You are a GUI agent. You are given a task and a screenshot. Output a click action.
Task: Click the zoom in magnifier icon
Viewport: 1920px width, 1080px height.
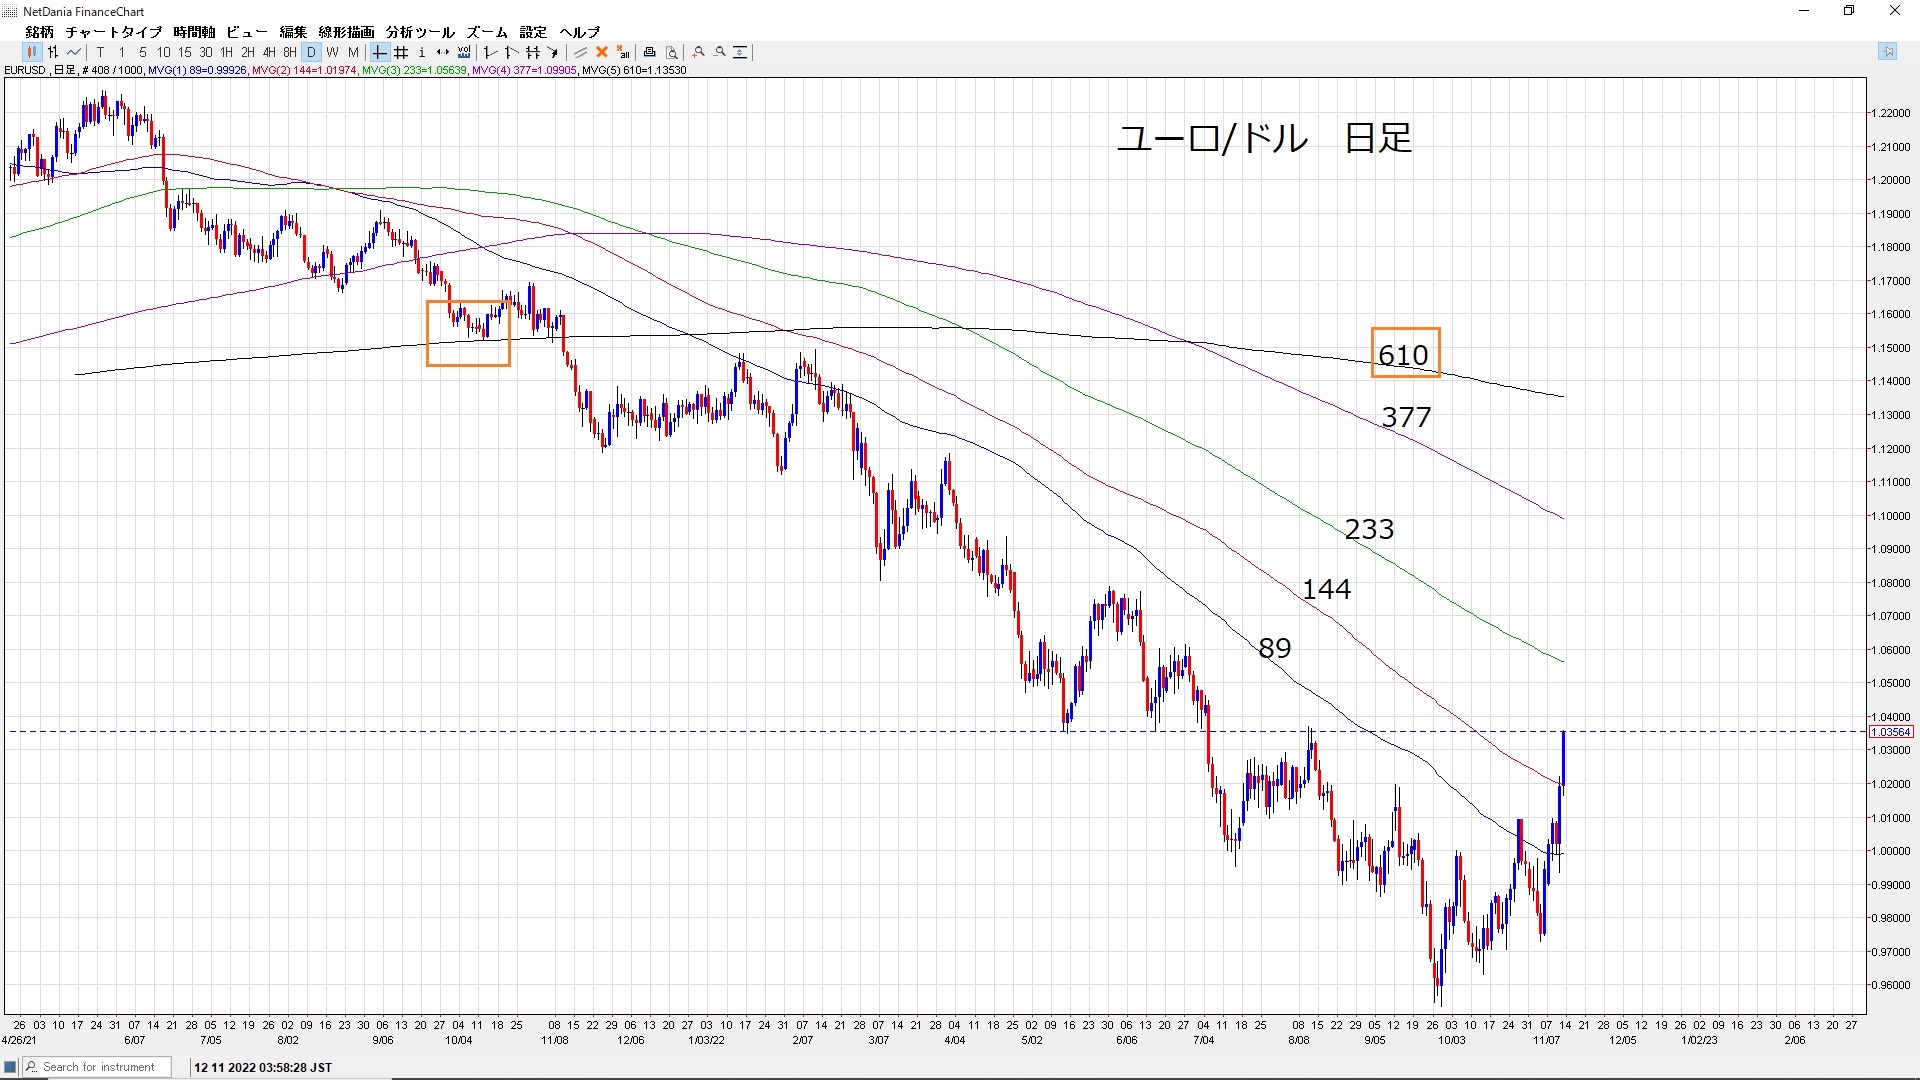[x=699, y=52]
